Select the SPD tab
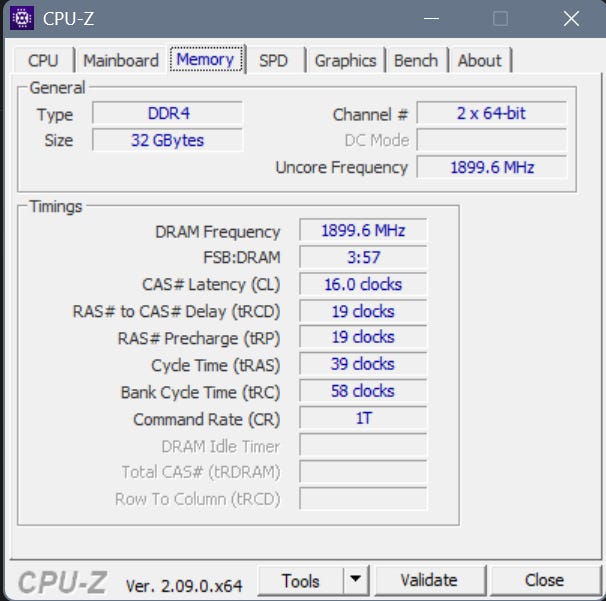The height and width of the screenshot is (601, 606). point(274,60)
